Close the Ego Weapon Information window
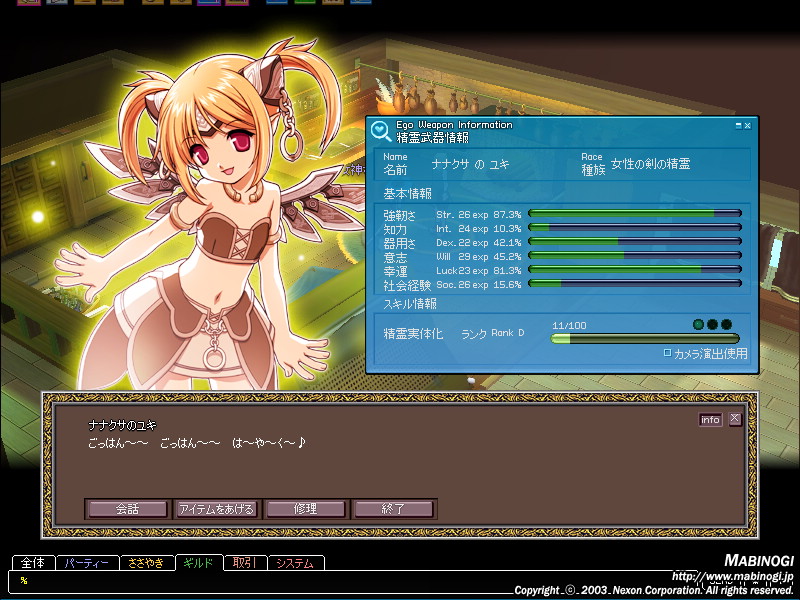The image size is (800, 600). tap(747, 126)
